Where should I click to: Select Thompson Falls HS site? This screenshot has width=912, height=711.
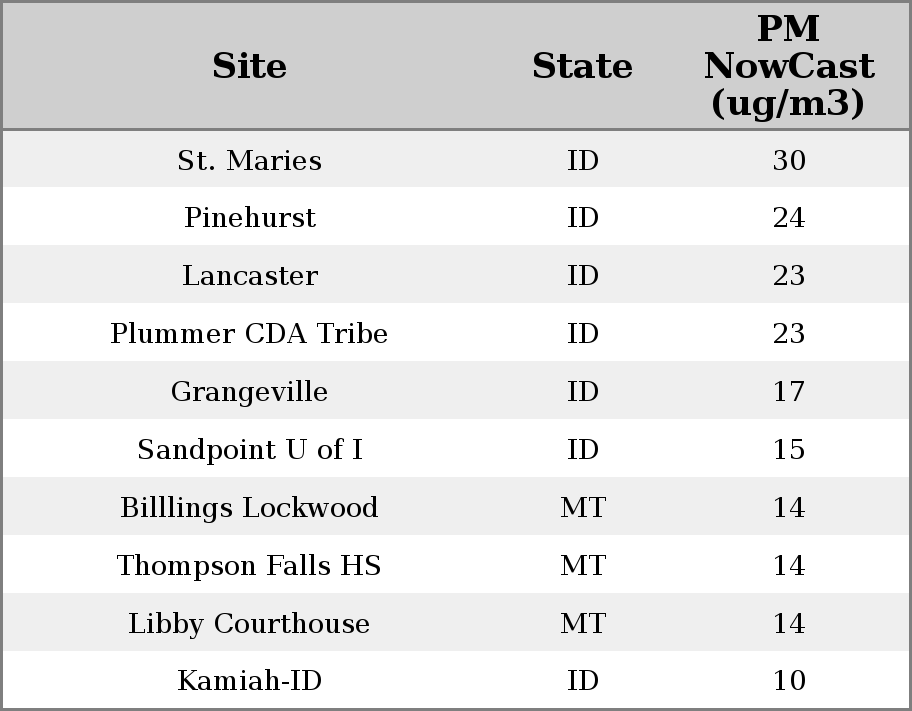pyautogui.click(x=249, y=566)
